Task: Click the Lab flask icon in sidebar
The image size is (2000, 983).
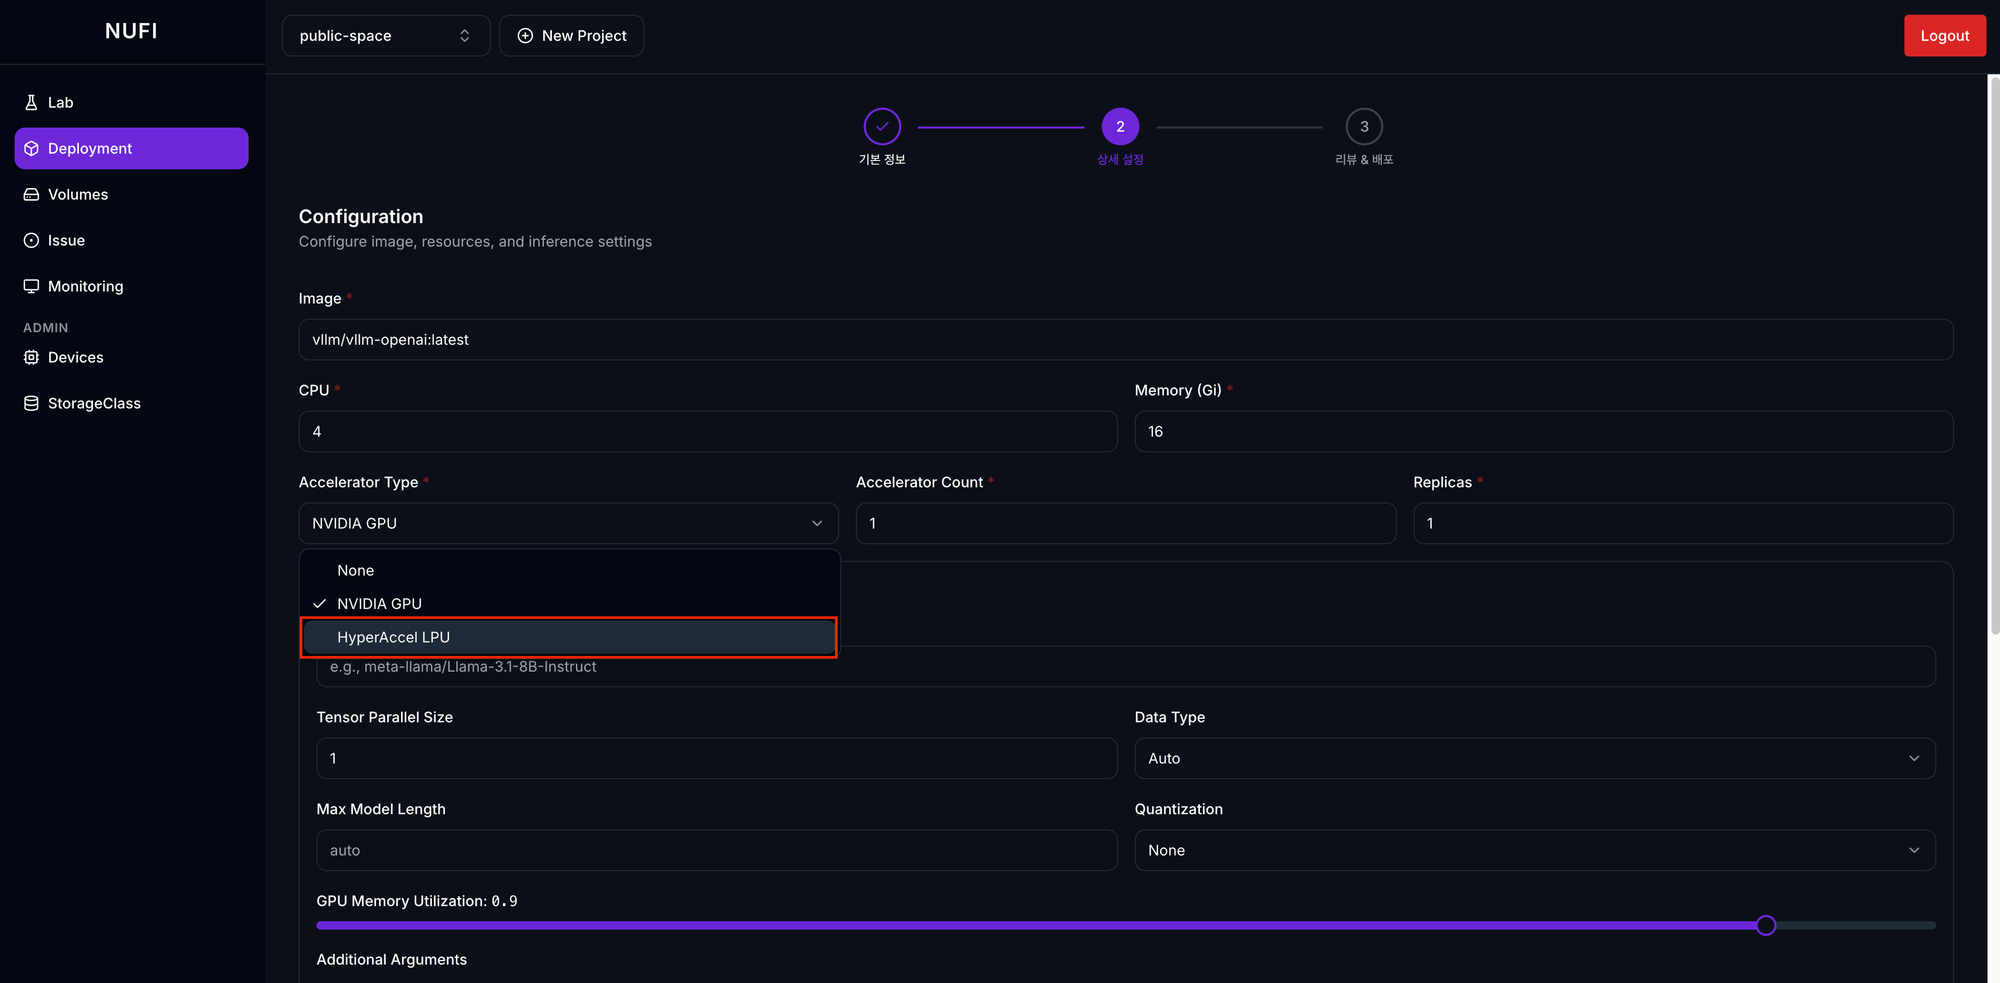Action: [31, 102]
